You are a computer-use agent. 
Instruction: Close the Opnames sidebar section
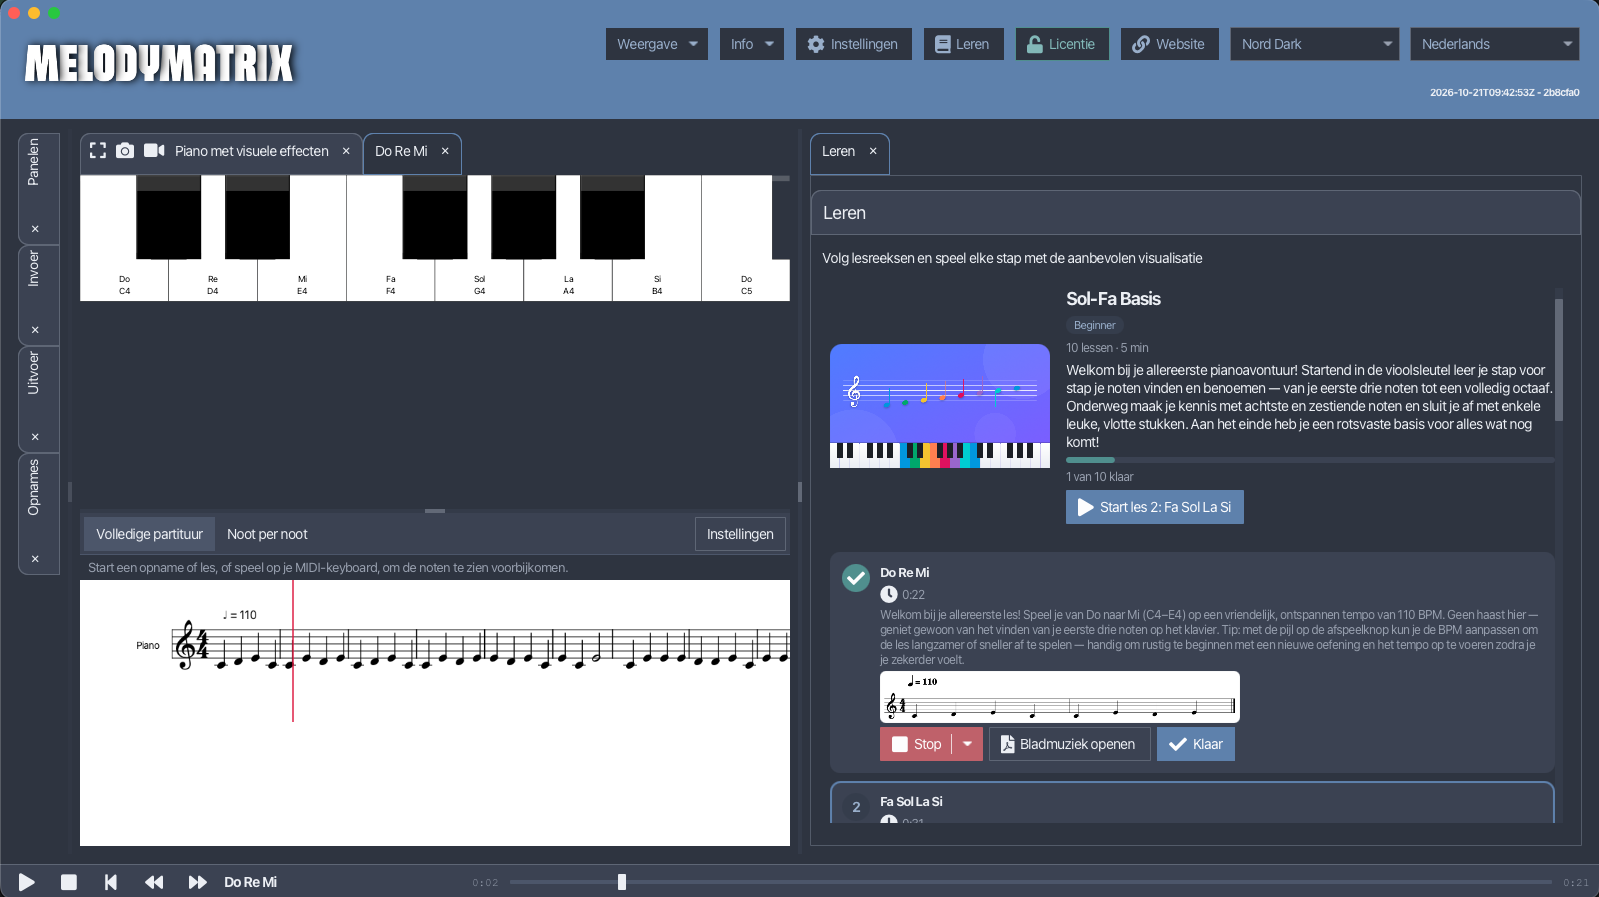click(35, 559)
